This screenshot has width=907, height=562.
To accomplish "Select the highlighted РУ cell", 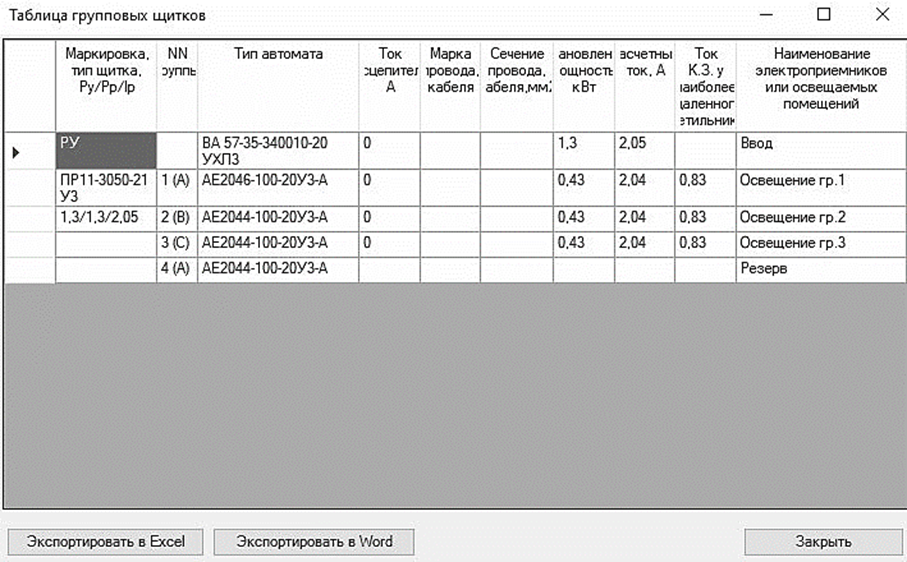I will (x=105, y=151).
